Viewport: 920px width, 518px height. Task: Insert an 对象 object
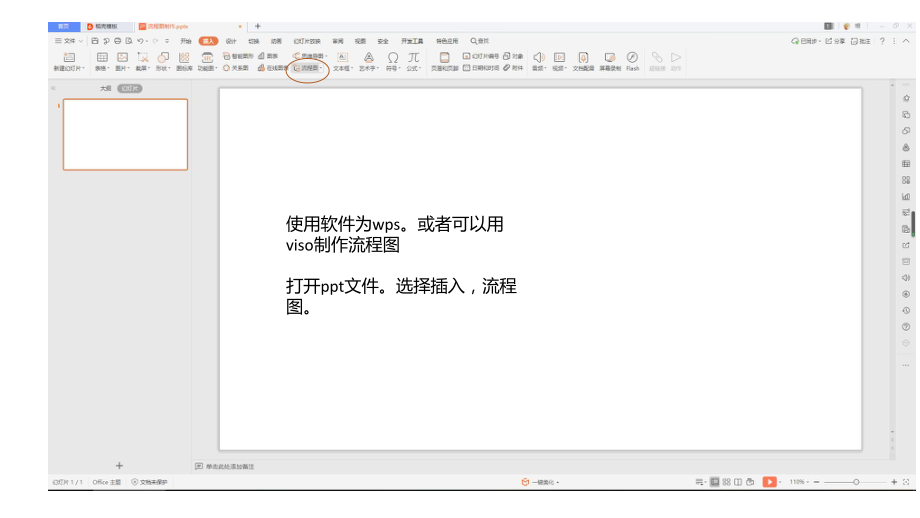point(513,56)
